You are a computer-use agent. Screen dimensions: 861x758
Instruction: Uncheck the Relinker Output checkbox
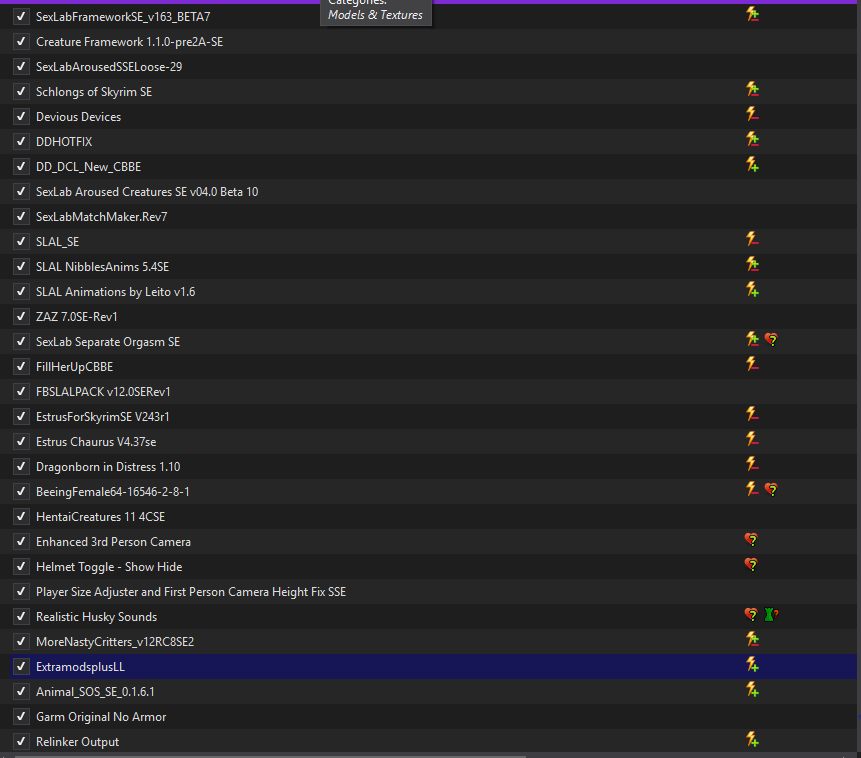click(21, 742)
